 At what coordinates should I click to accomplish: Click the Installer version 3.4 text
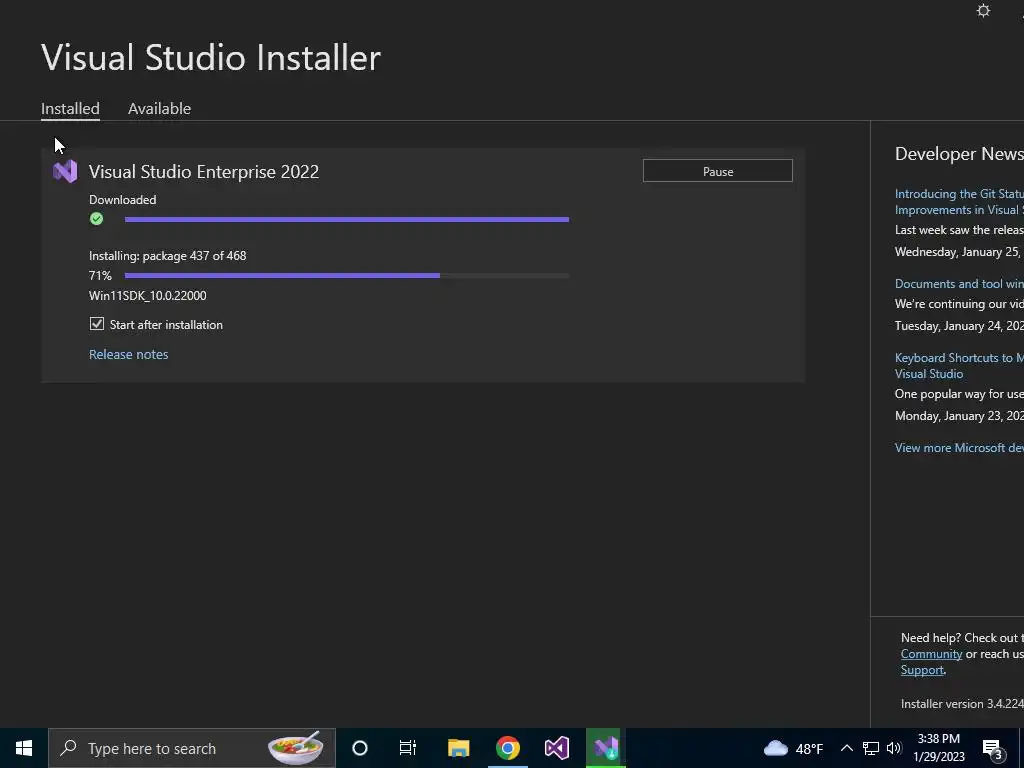coord(962,704)
